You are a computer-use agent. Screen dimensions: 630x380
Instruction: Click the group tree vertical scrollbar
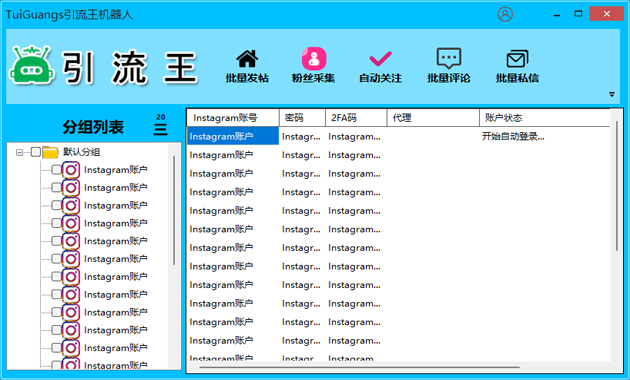(174, 210)
